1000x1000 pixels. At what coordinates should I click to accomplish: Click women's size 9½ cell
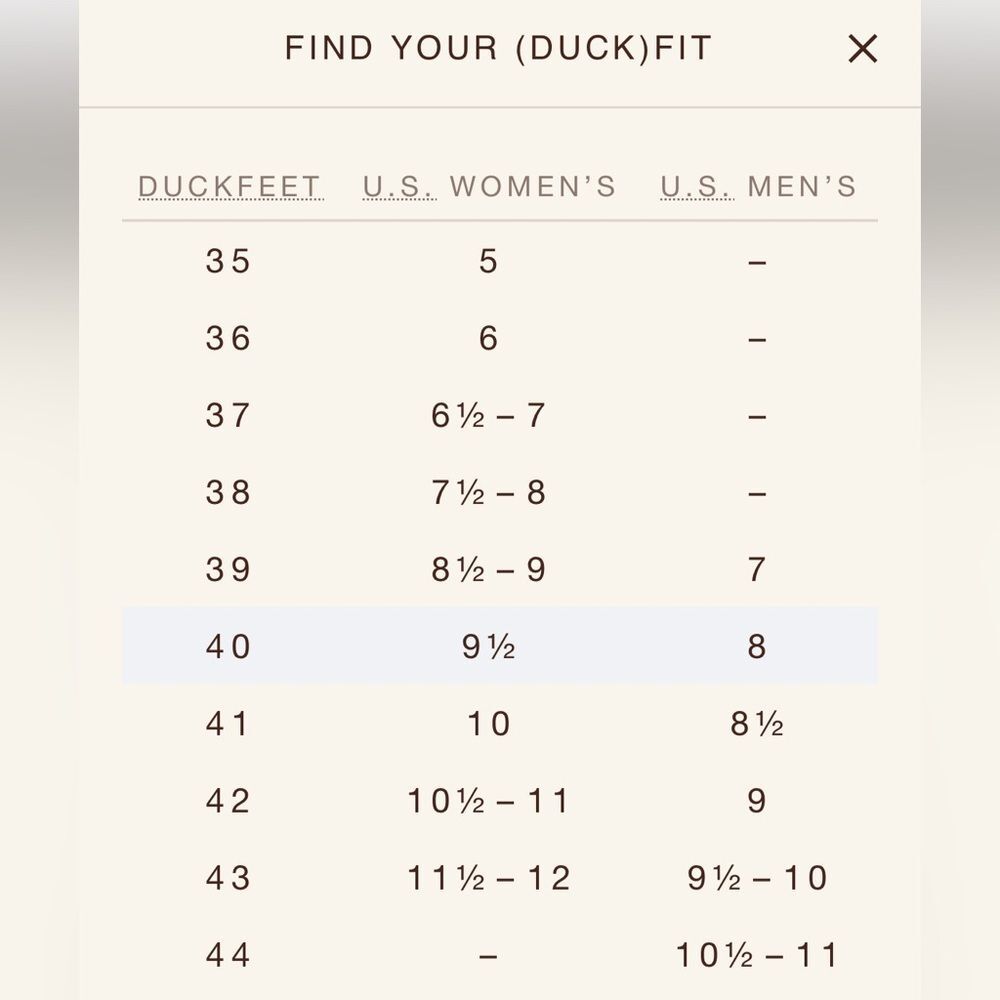click(489, 647)
